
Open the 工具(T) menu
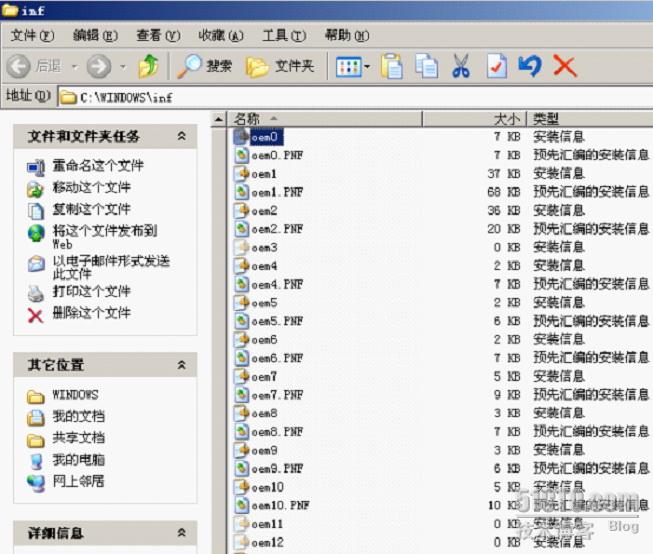[x=284, y=35]
